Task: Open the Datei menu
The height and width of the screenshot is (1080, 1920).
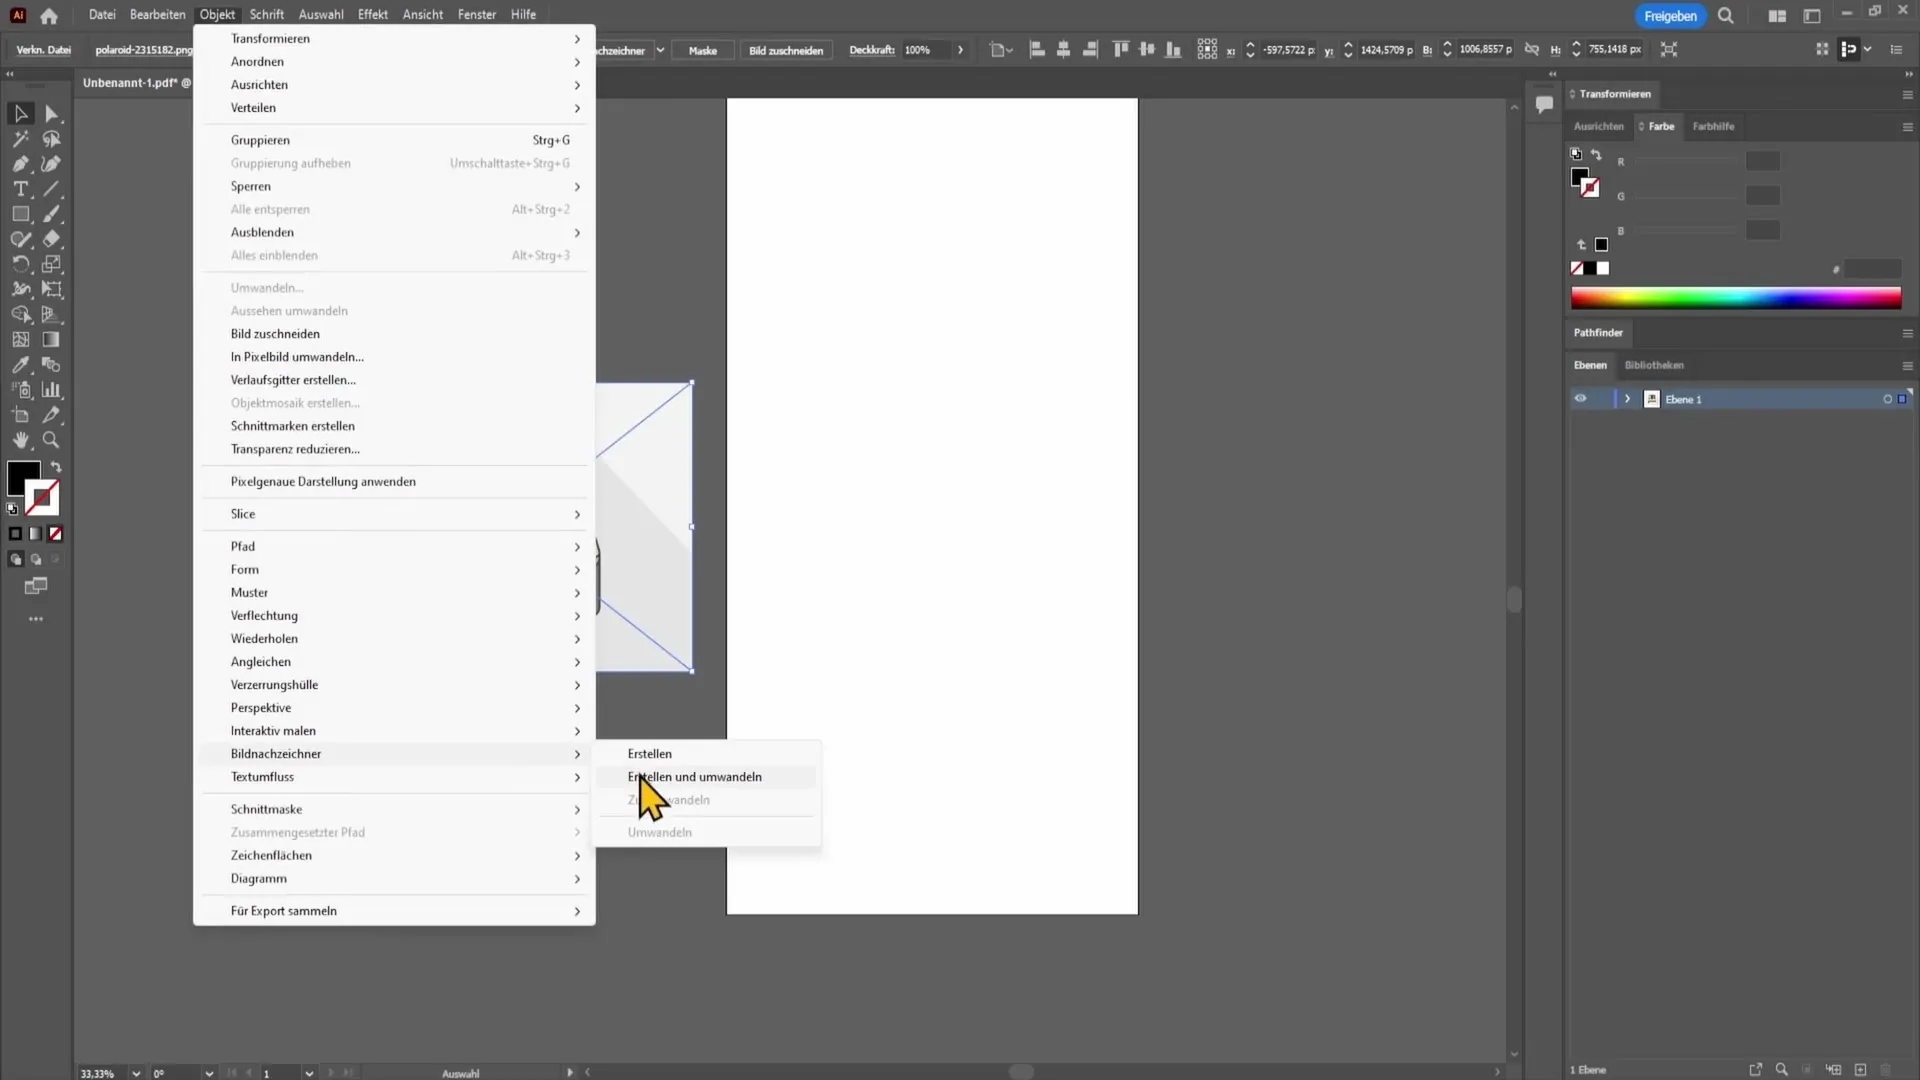Action: tap(102, 15)
